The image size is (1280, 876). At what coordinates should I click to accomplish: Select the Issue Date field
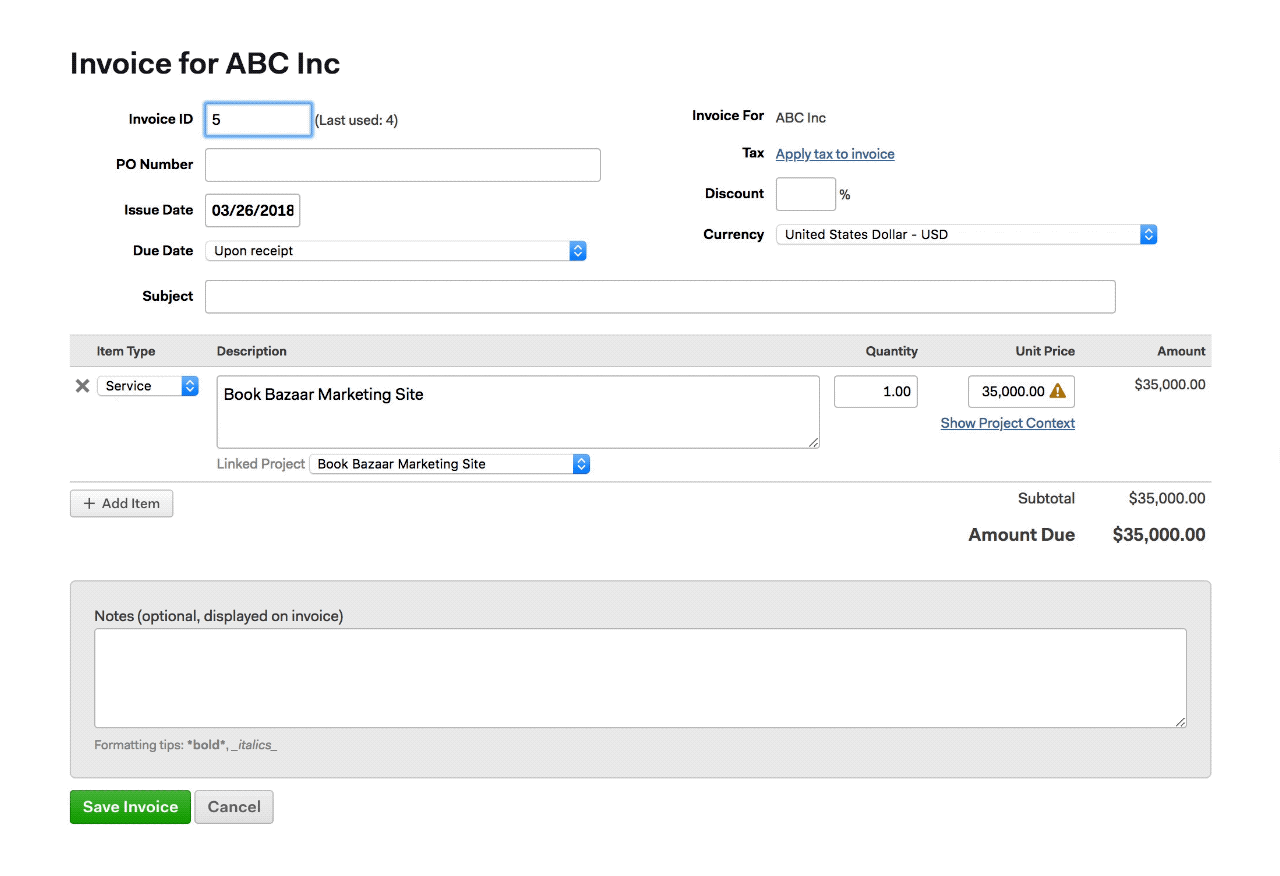pos(252,211)
